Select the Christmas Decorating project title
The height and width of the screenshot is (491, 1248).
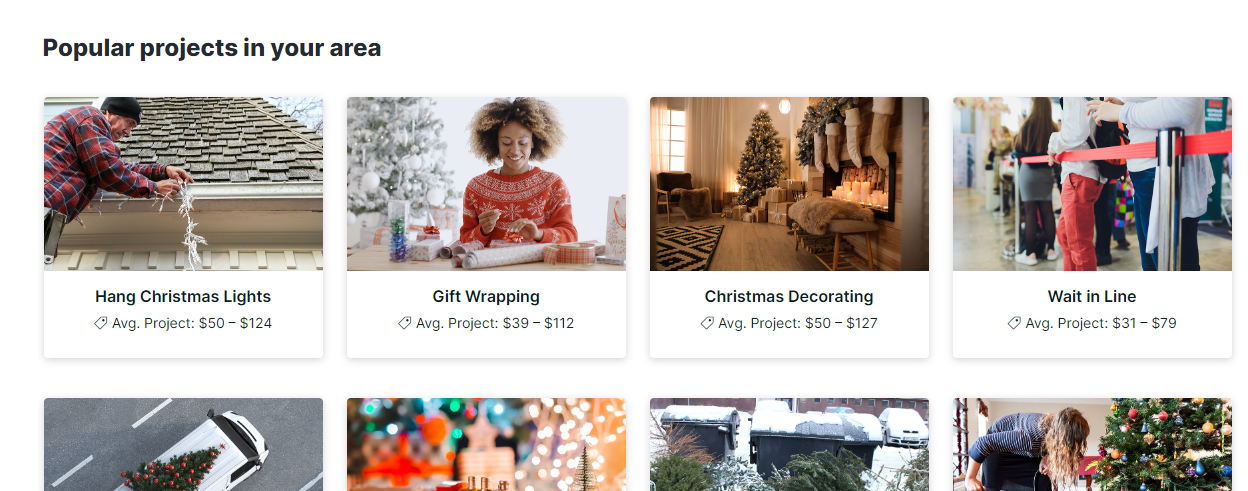point(789,297)
